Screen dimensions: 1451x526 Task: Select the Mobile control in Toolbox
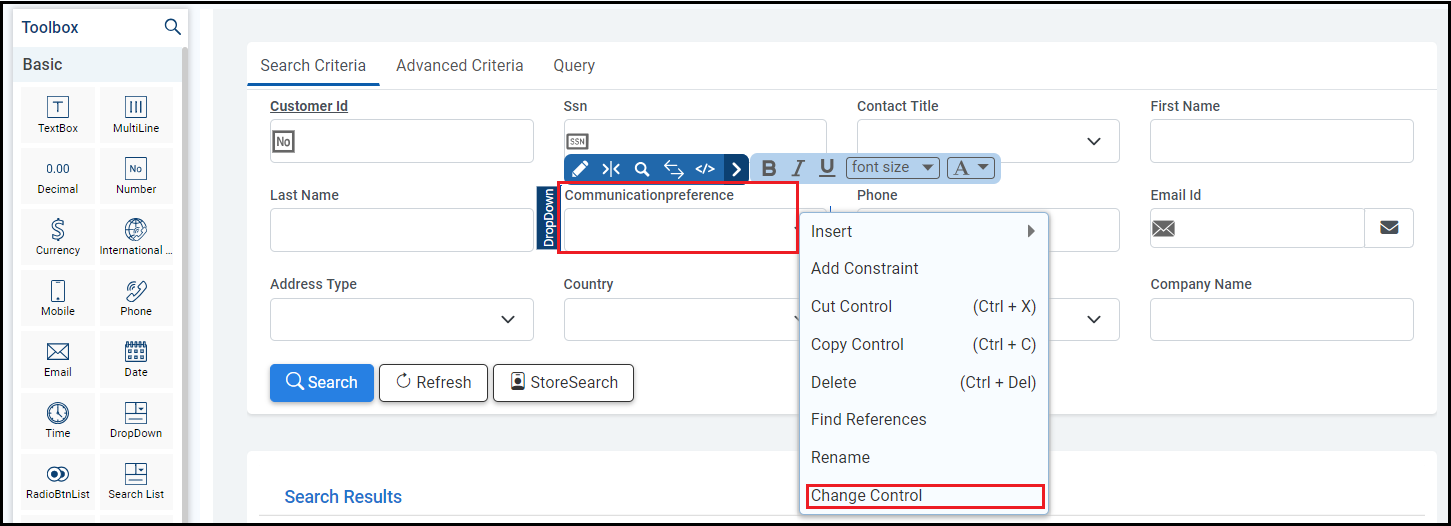(x=58, y=298)
